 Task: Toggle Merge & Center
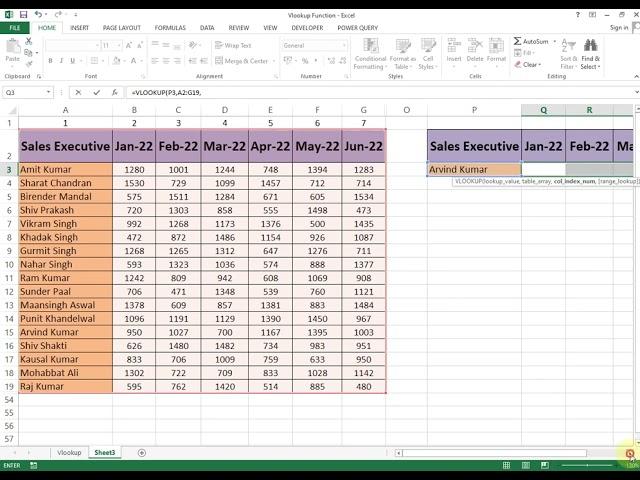[x=242, y=61]
